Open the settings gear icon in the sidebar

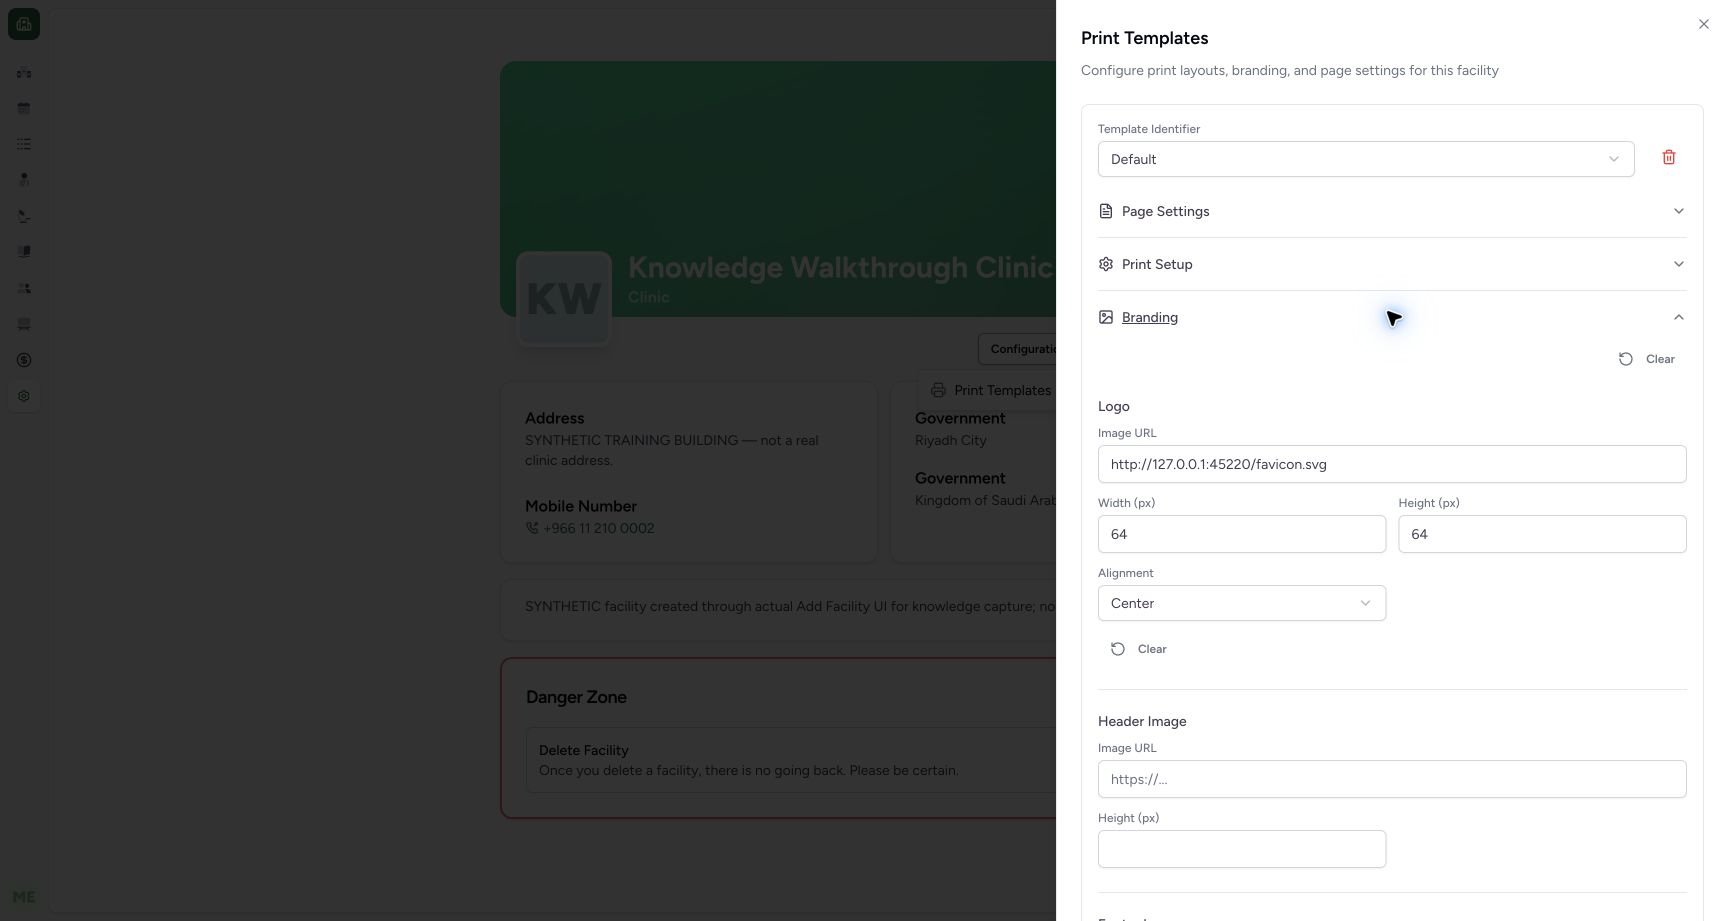[24, 396]
